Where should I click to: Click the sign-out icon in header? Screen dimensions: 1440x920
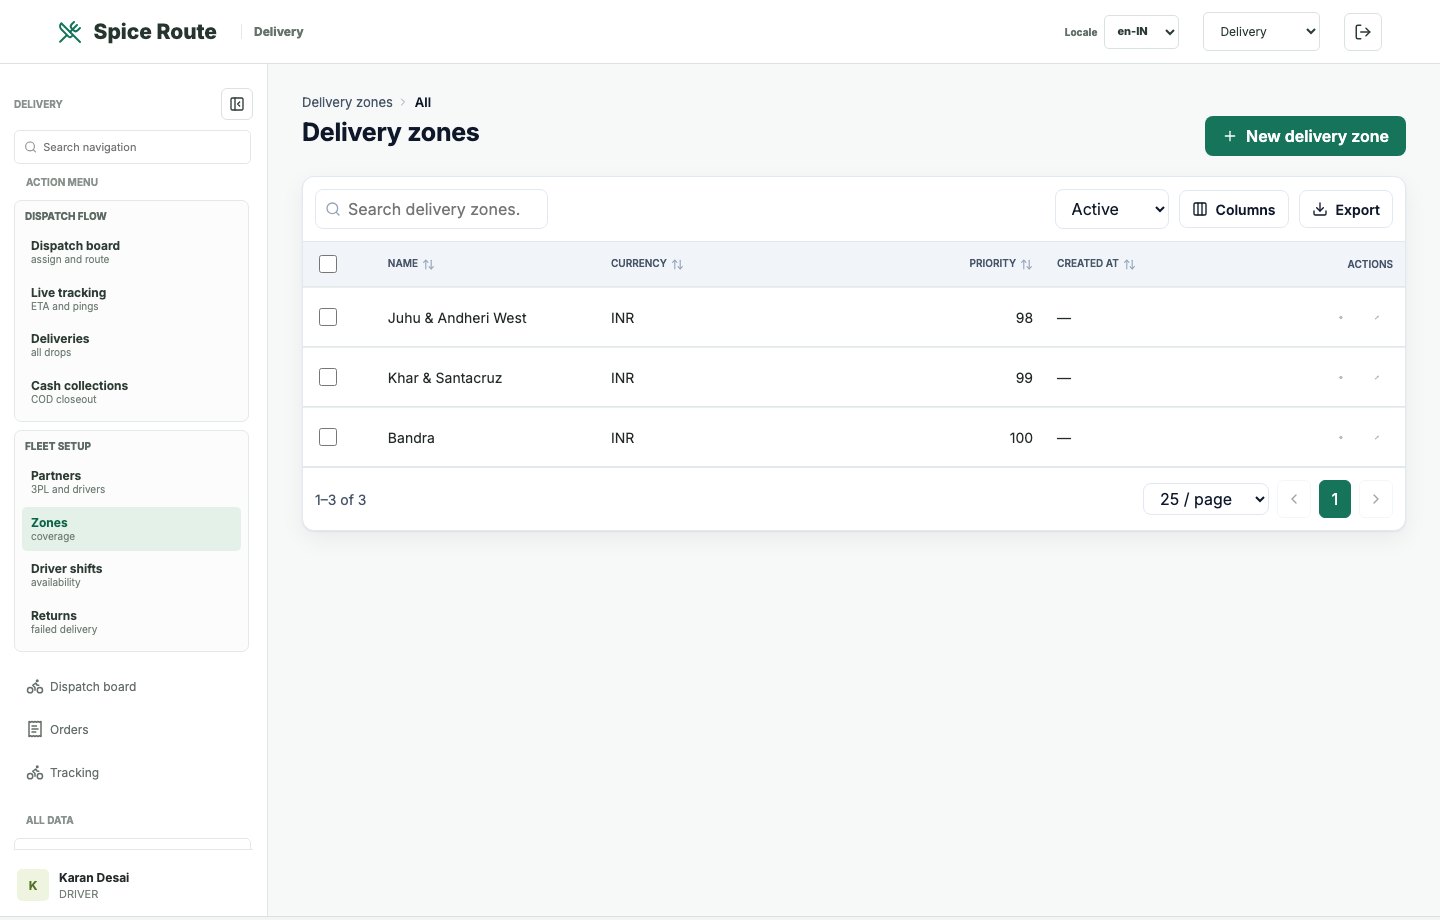(x=1363, y=32)
